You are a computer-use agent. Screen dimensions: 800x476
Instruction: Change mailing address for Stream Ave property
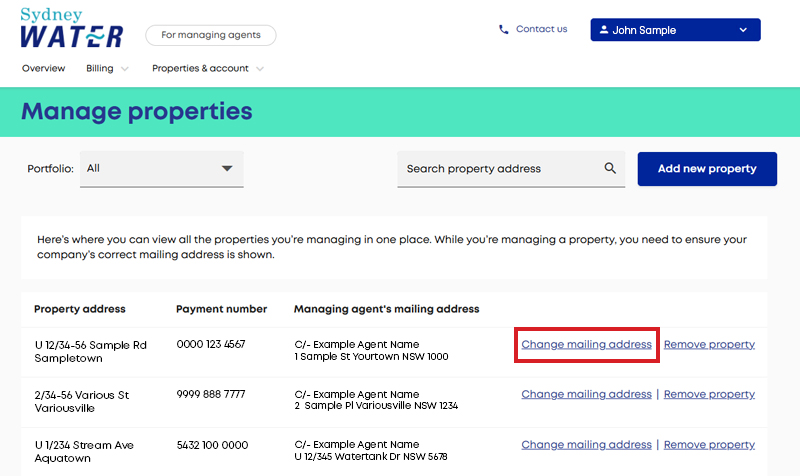click(x=586, y=445)
